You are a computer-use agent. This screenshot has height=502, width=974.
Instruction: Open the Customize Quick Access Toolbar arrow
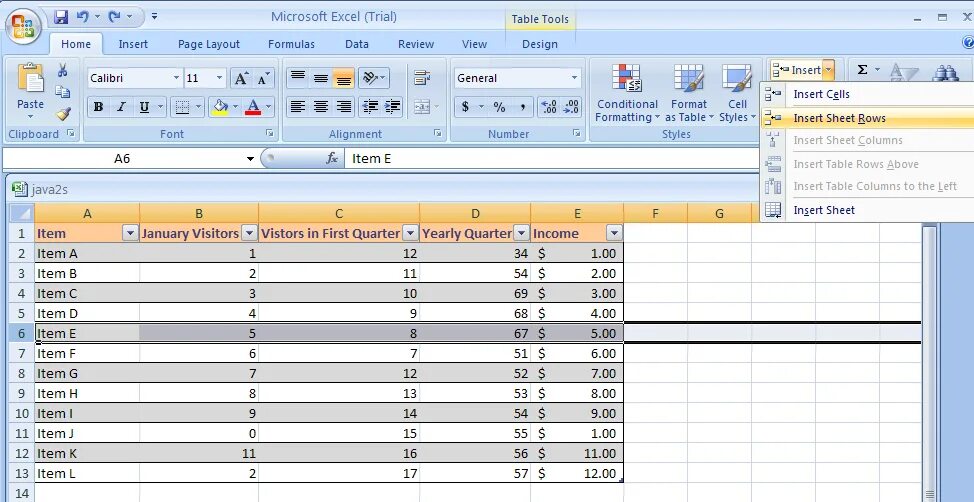[x=154, y=17]
